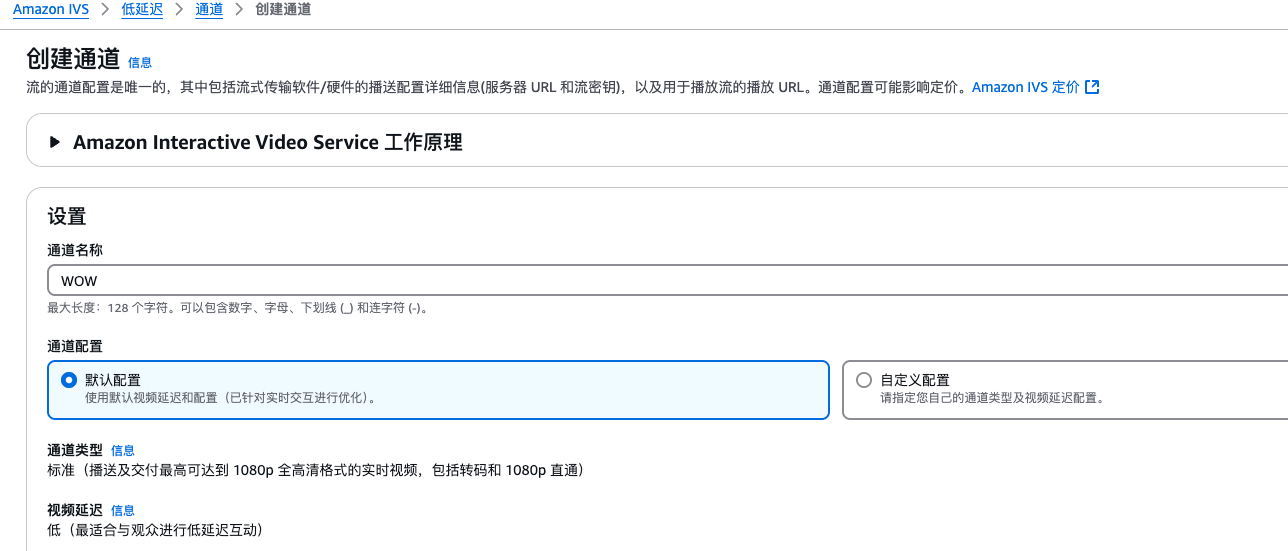Go to 低延迟 in the breadcrumb

pyautogui.click(x=142, y=9)
